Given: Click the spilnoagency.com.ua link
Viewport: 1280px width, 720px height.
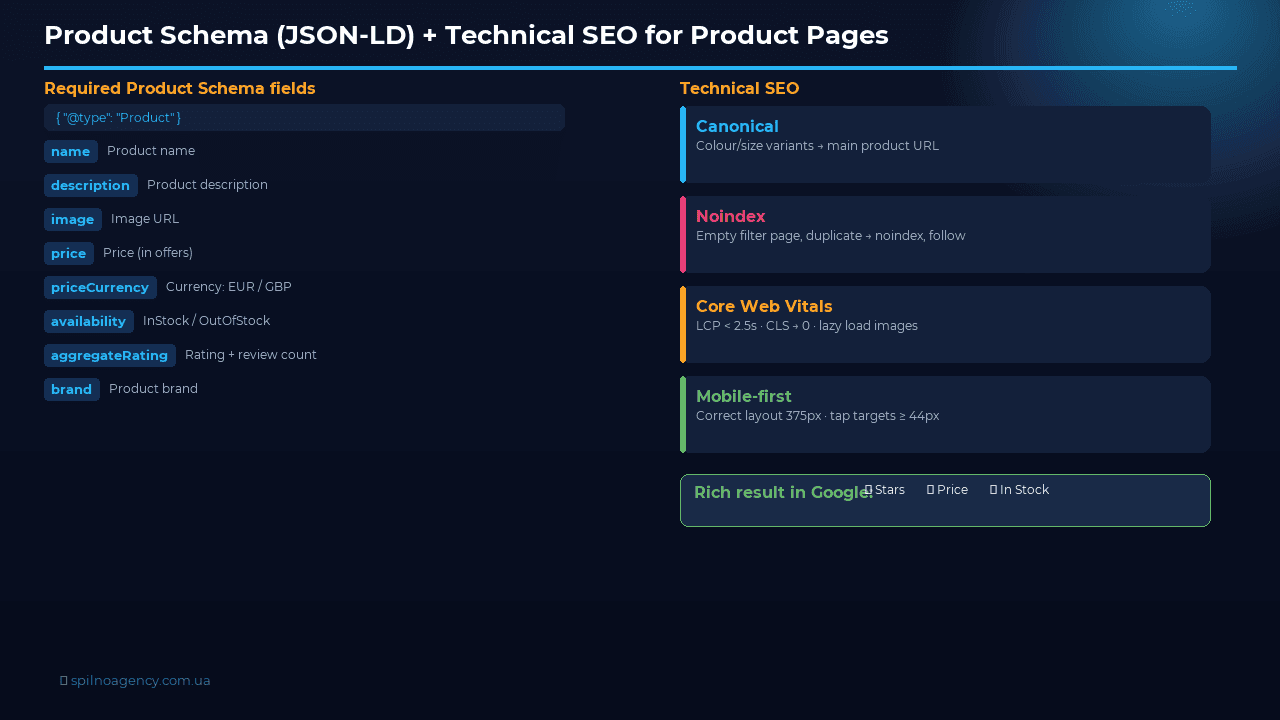Looking at the screenshot, I should tap(140, 680).
